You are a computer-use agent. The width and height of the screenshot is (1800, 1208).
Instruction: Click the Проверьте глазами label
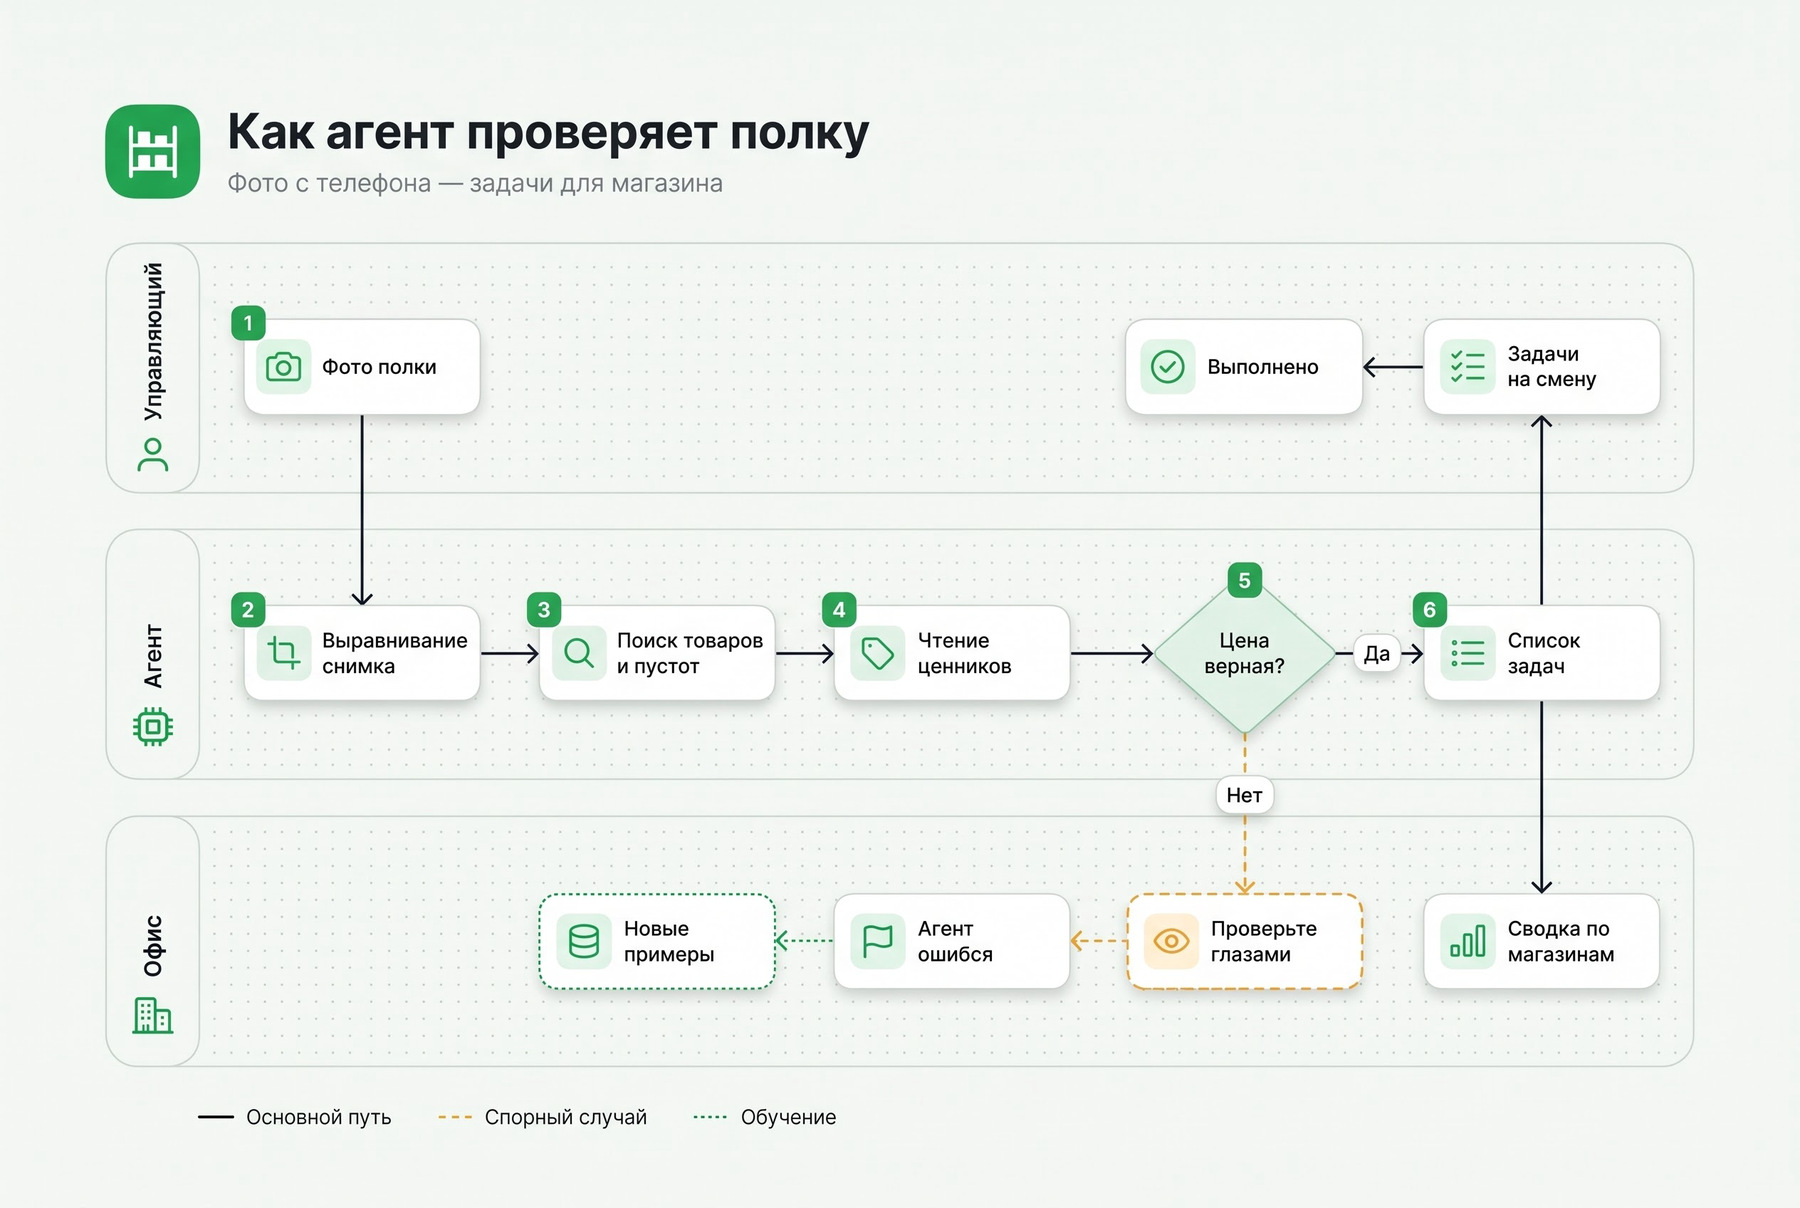coord(1264,941)
